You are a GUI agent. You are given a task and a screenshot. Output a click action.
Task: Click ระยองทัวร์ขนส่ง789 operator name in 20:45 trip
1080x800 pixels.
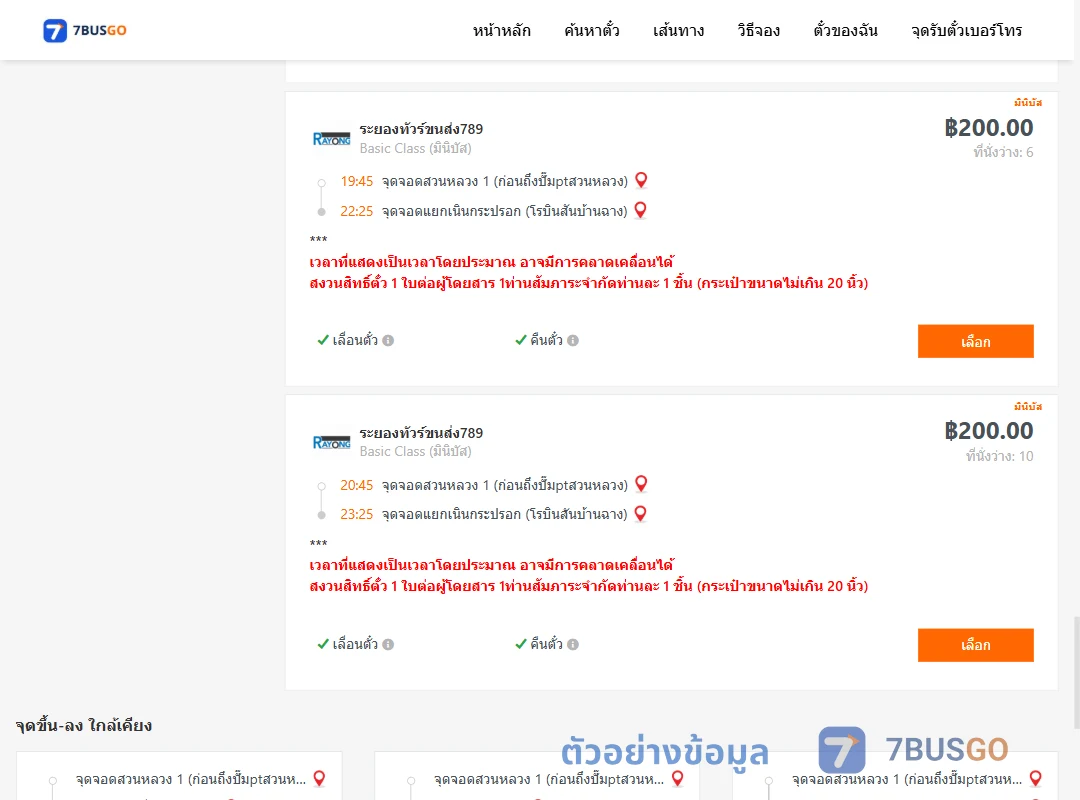(421, 433)
